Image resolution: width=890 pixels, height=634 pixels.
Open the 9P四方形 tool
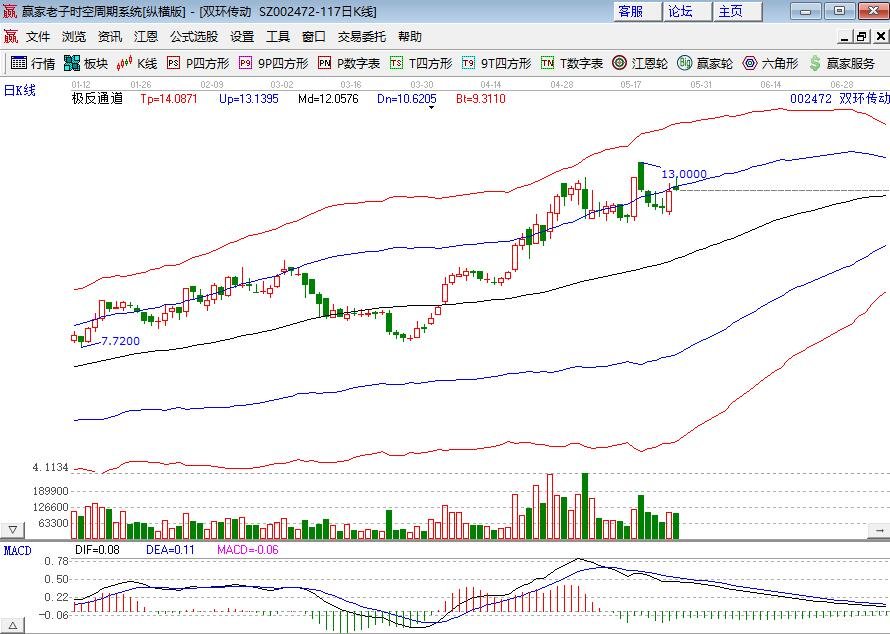pos(273,64)
